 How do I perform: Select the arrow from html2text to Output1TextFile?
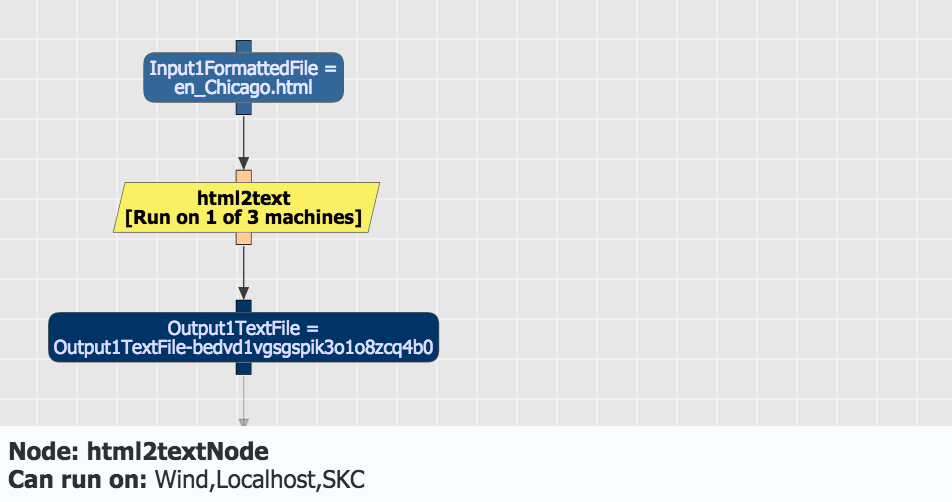pyautogui.click(x=243, y=272)
